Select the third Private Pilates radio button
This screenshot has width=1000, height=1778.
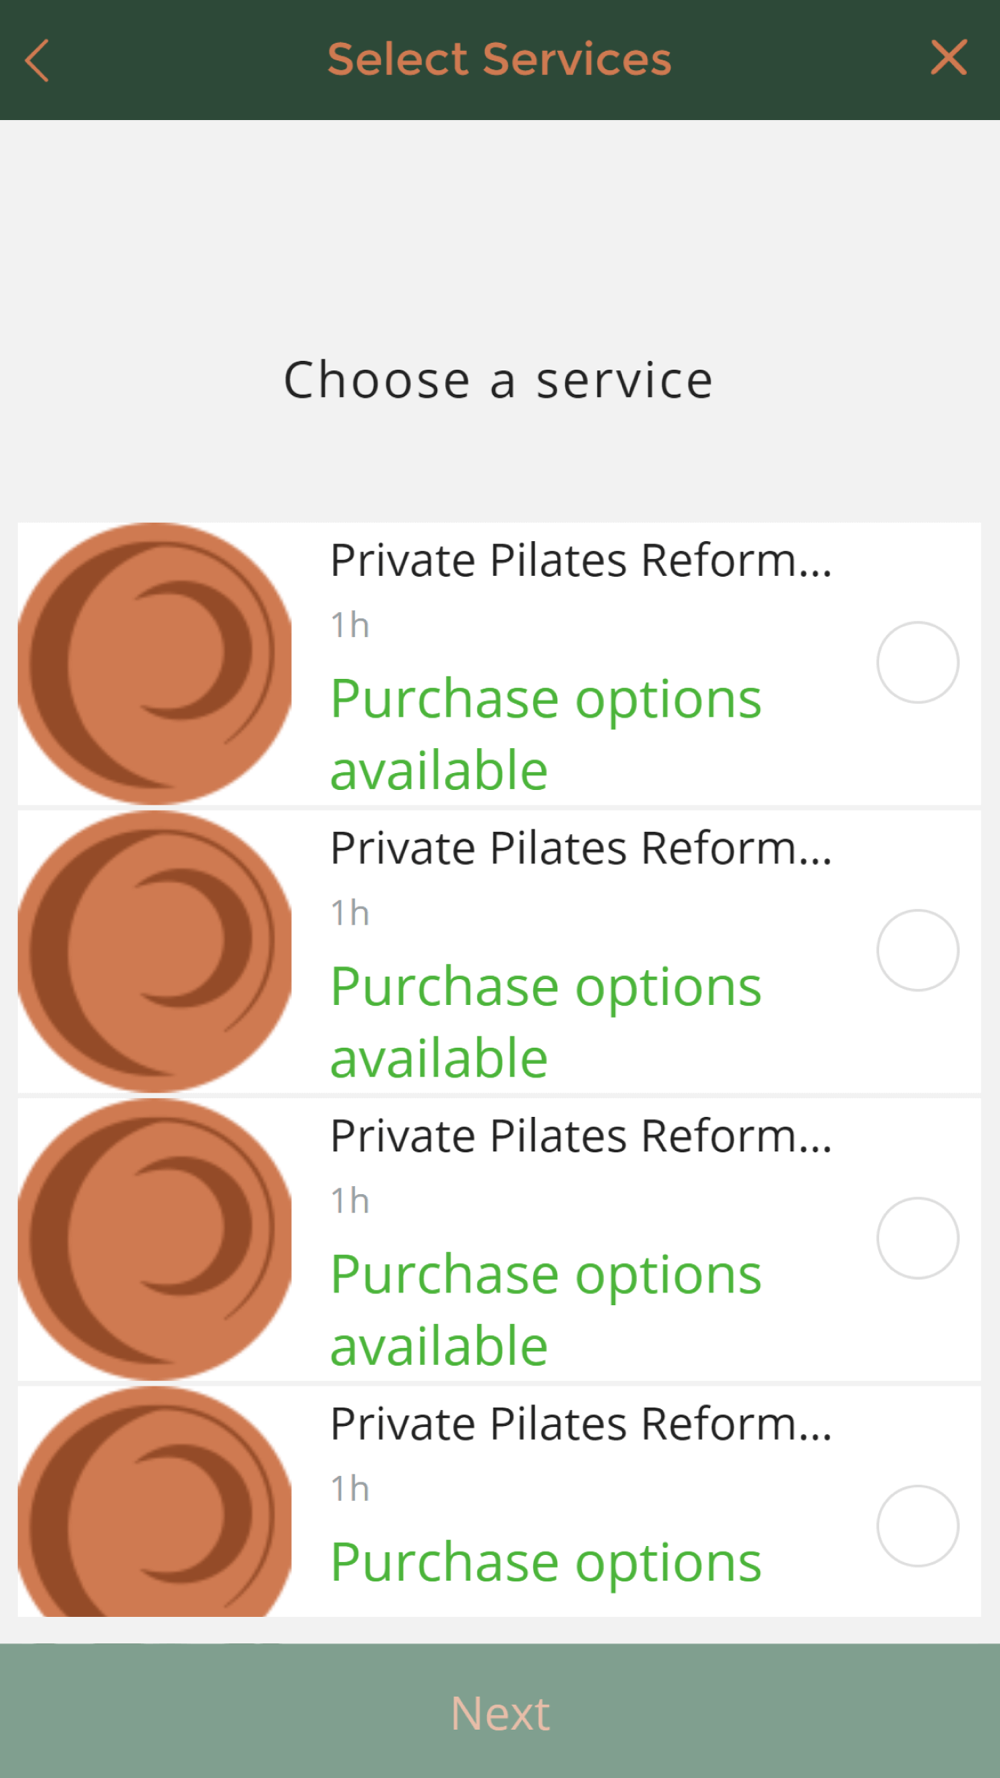pyautogui.click(x=918, y=1238)
